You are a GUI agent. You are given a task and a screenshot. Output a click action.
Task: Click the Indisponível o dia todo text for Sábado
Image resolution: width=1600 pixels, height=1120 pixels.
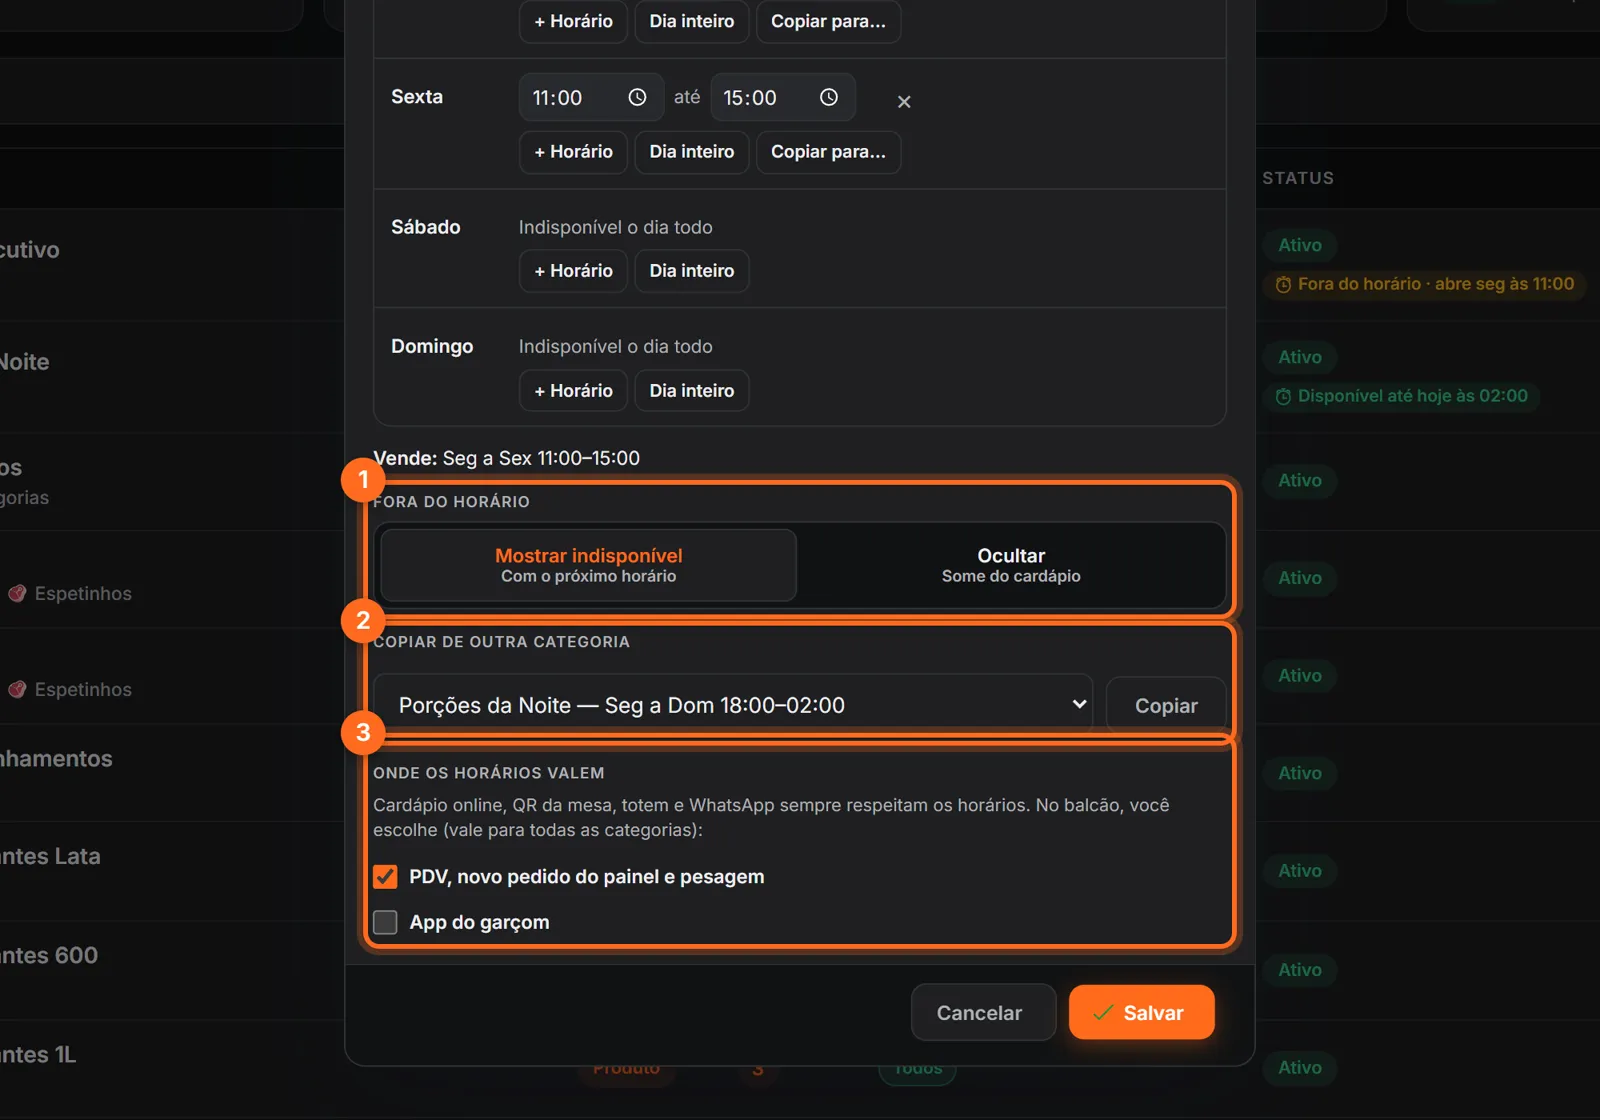point(615,227)
